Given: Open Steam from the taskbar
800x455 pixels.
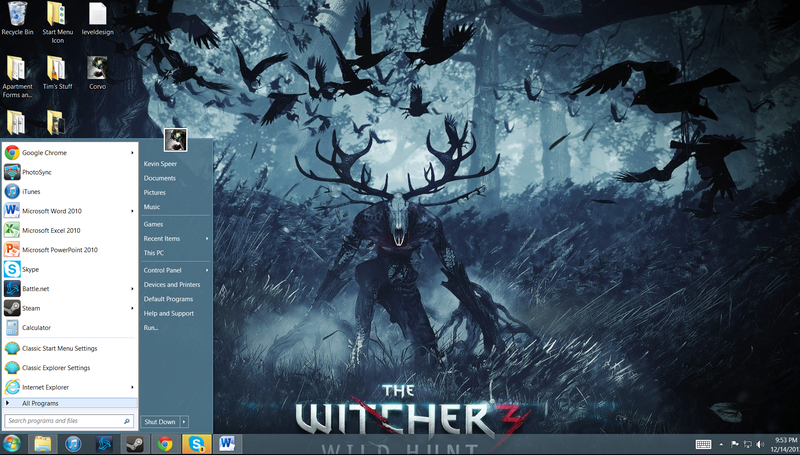Looking at the screenshot, I should 135,444.
